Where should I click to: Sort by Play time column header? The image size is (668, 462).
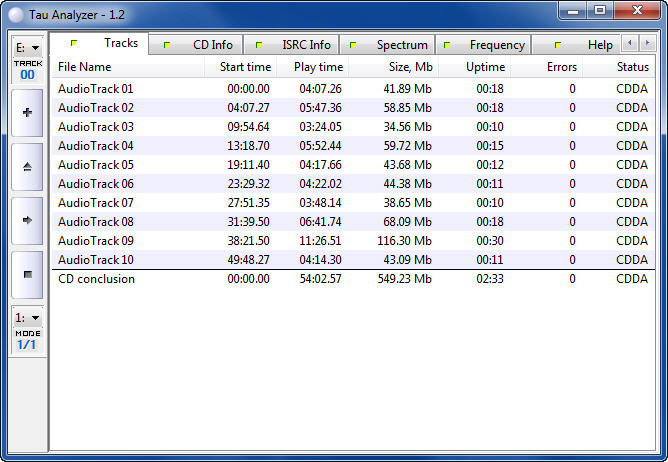318,67
